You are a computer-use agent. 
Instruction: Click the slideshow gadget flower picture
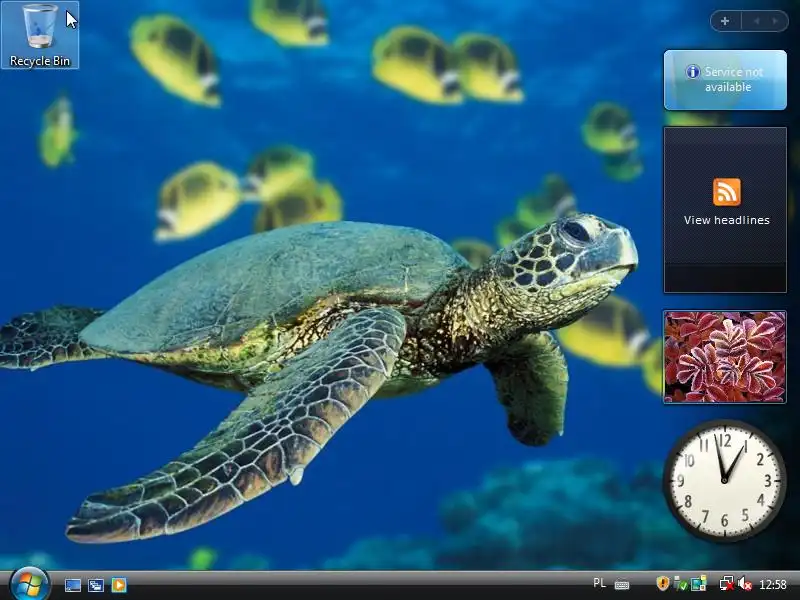coord(724,357)
